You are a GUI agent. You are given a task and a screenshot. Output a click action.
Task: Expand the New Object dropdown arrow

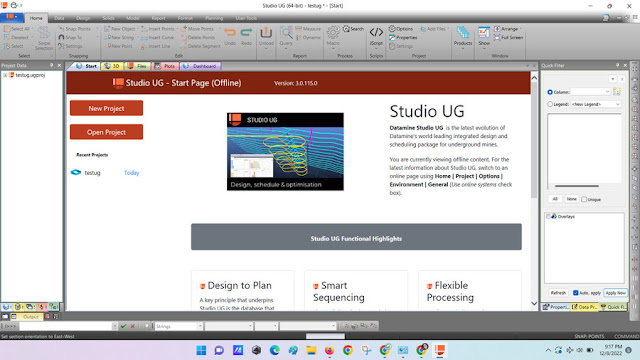[x=137, y=29]
